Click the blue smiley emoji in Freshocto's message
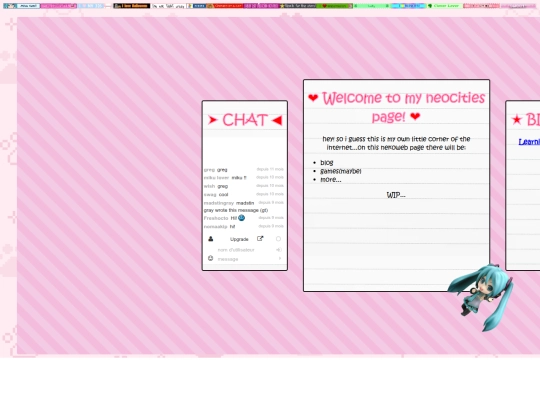Screen dimensions: 540x405 point(241,218)
